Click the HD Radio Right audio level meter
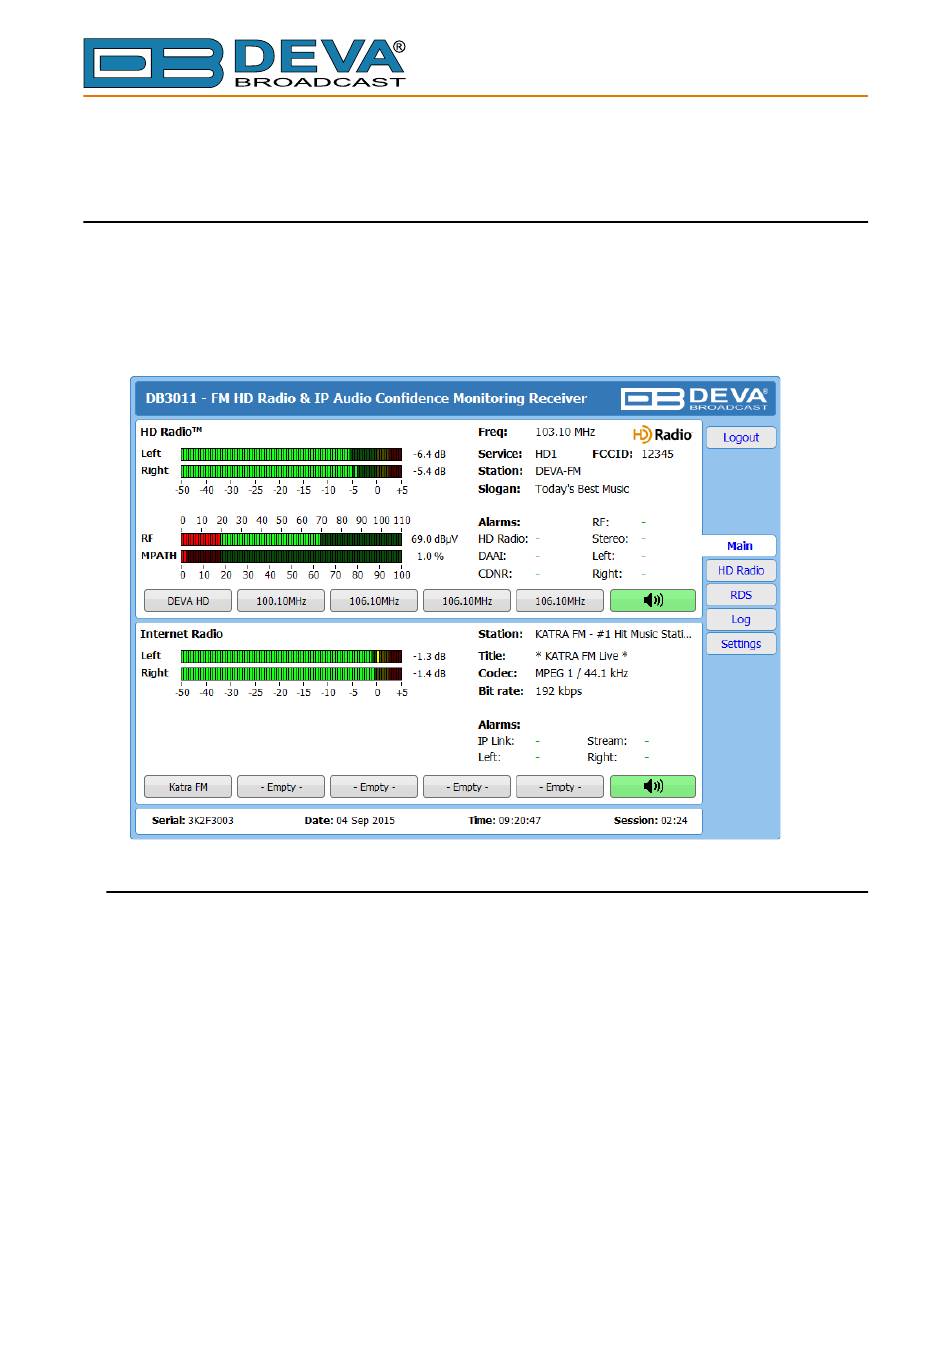Screen dimensions: 950x1353 [x=291, y=471]
